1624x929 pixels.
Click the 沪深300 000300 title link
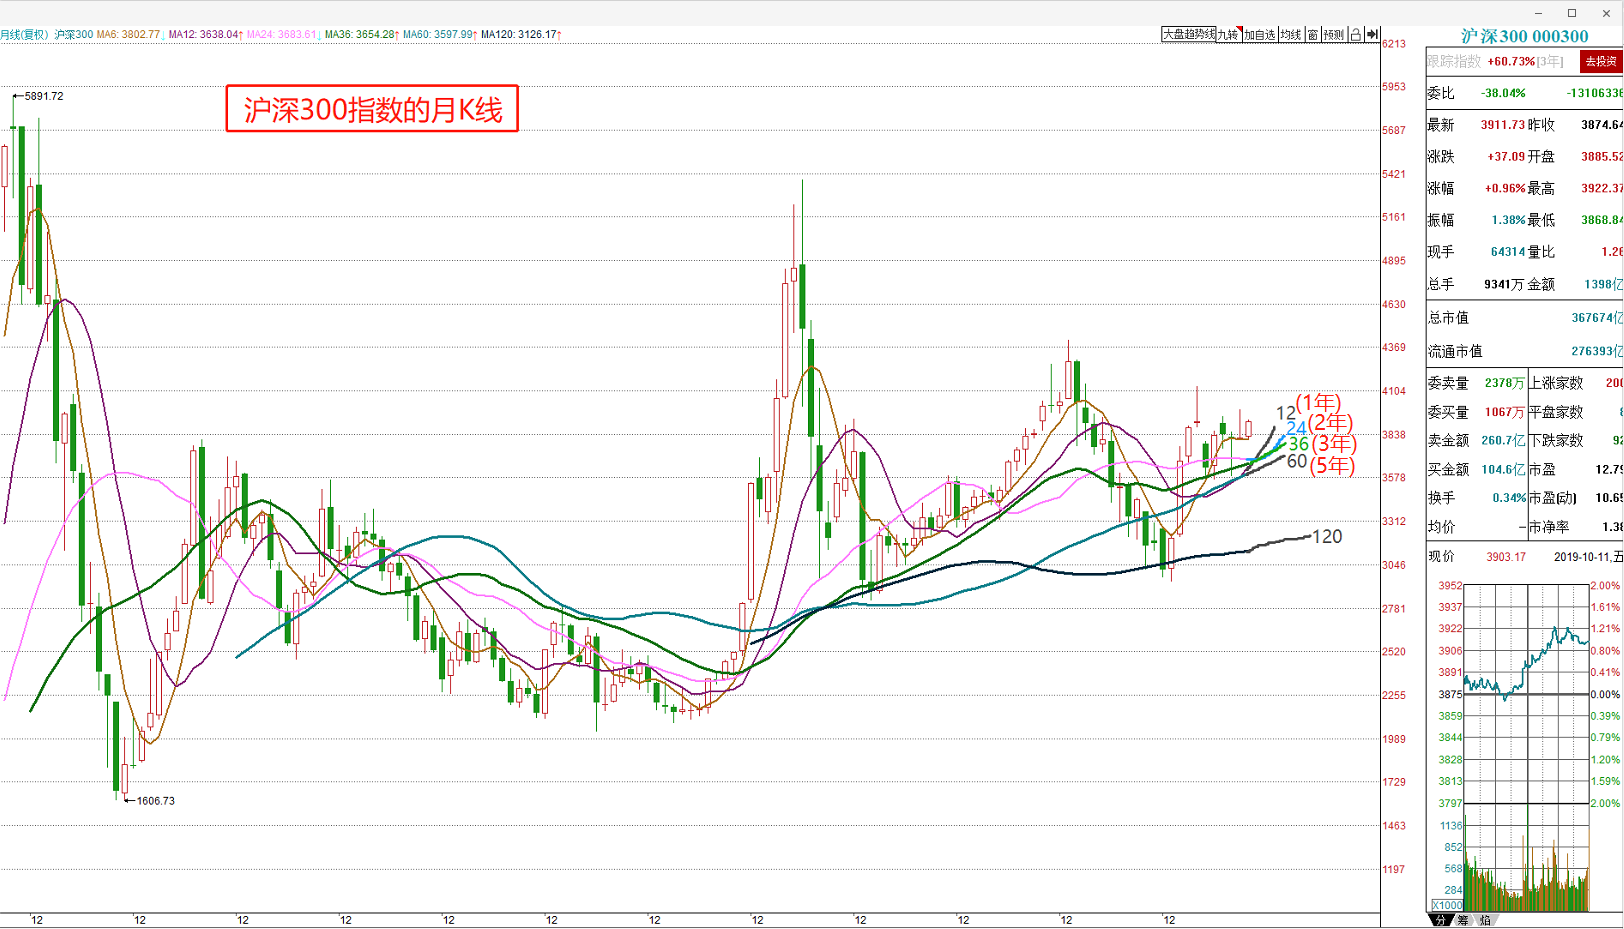(1524, 37)
